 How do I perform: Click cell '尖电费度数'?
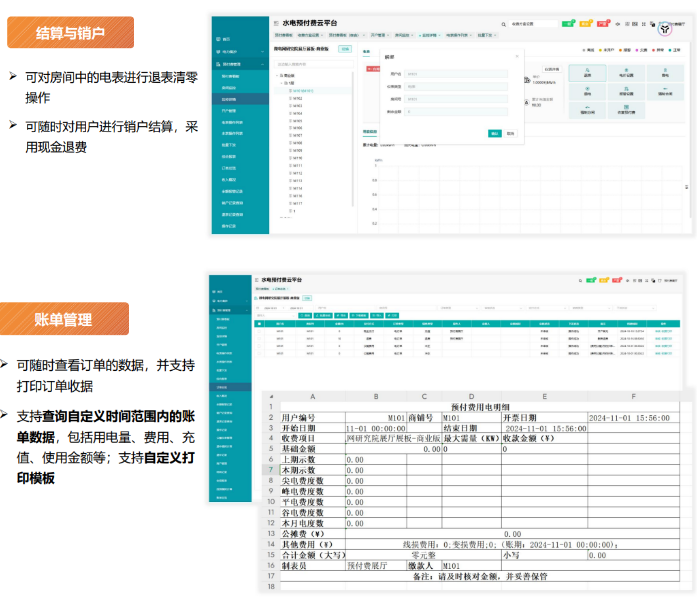click(x=313, y=481)
